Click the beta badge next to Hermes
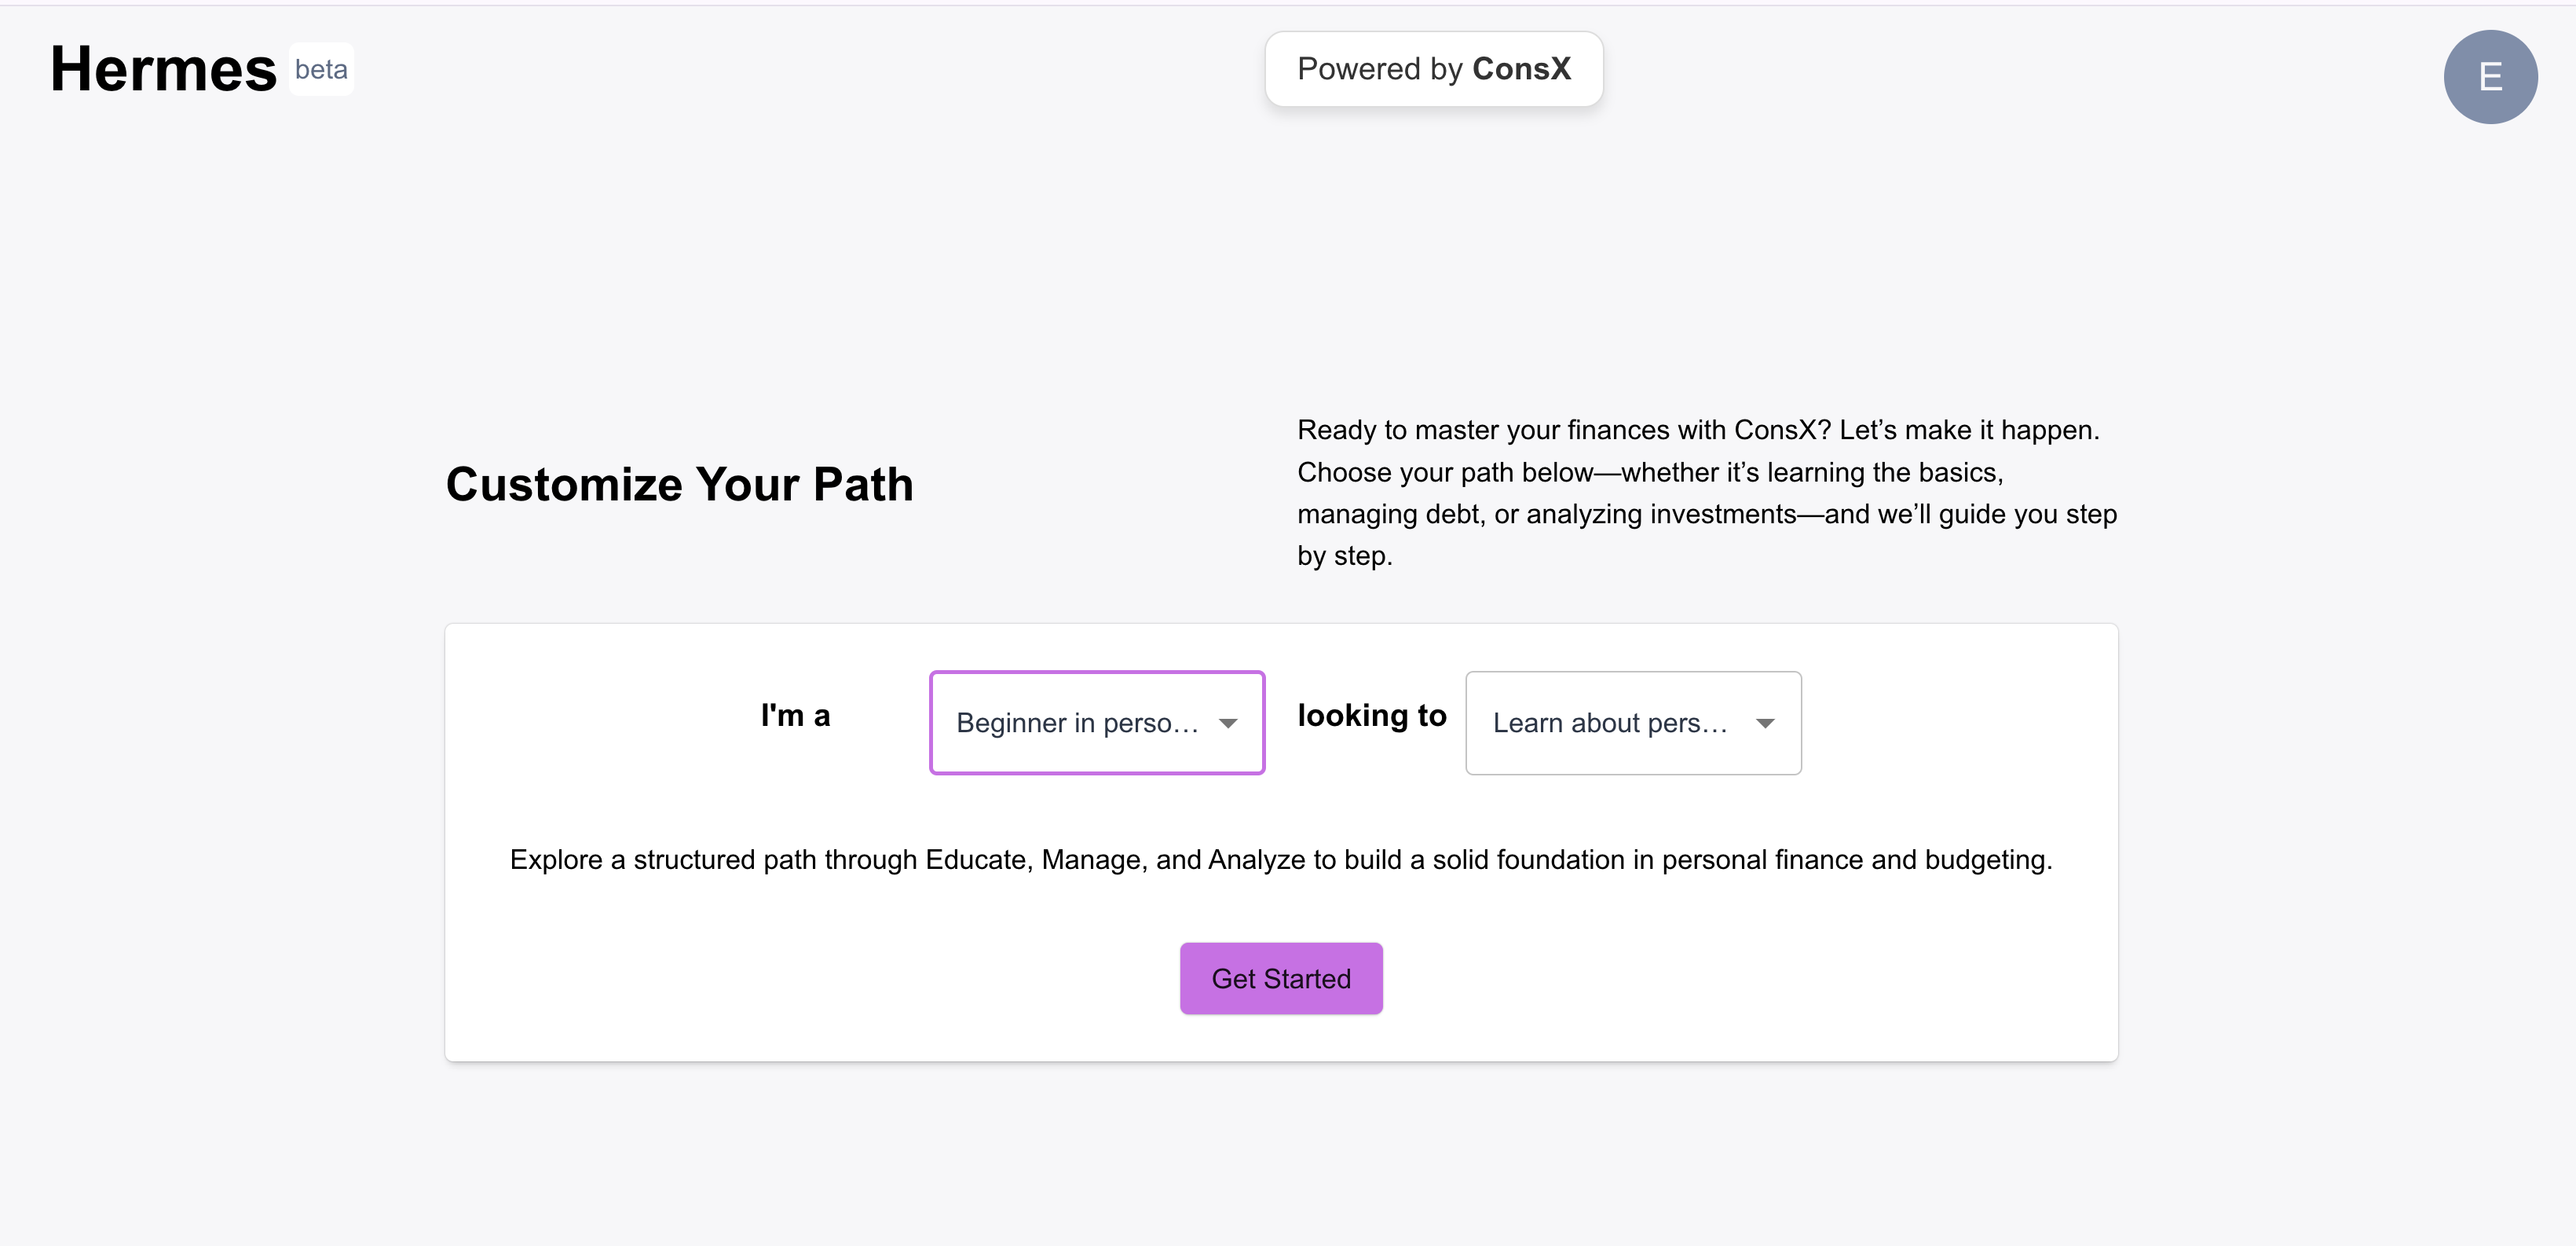Screen dimensions: 2576x1246 coord(321,69)
